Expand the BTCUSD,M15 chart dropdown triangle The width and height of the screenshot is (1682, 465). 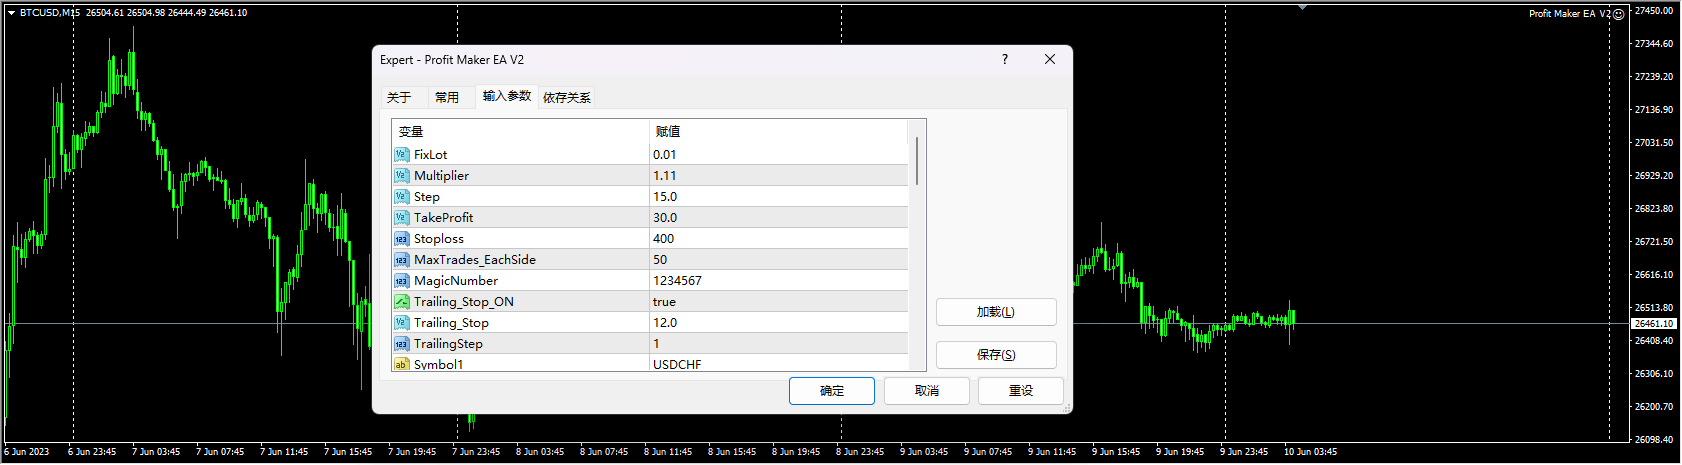click(11, 13)
